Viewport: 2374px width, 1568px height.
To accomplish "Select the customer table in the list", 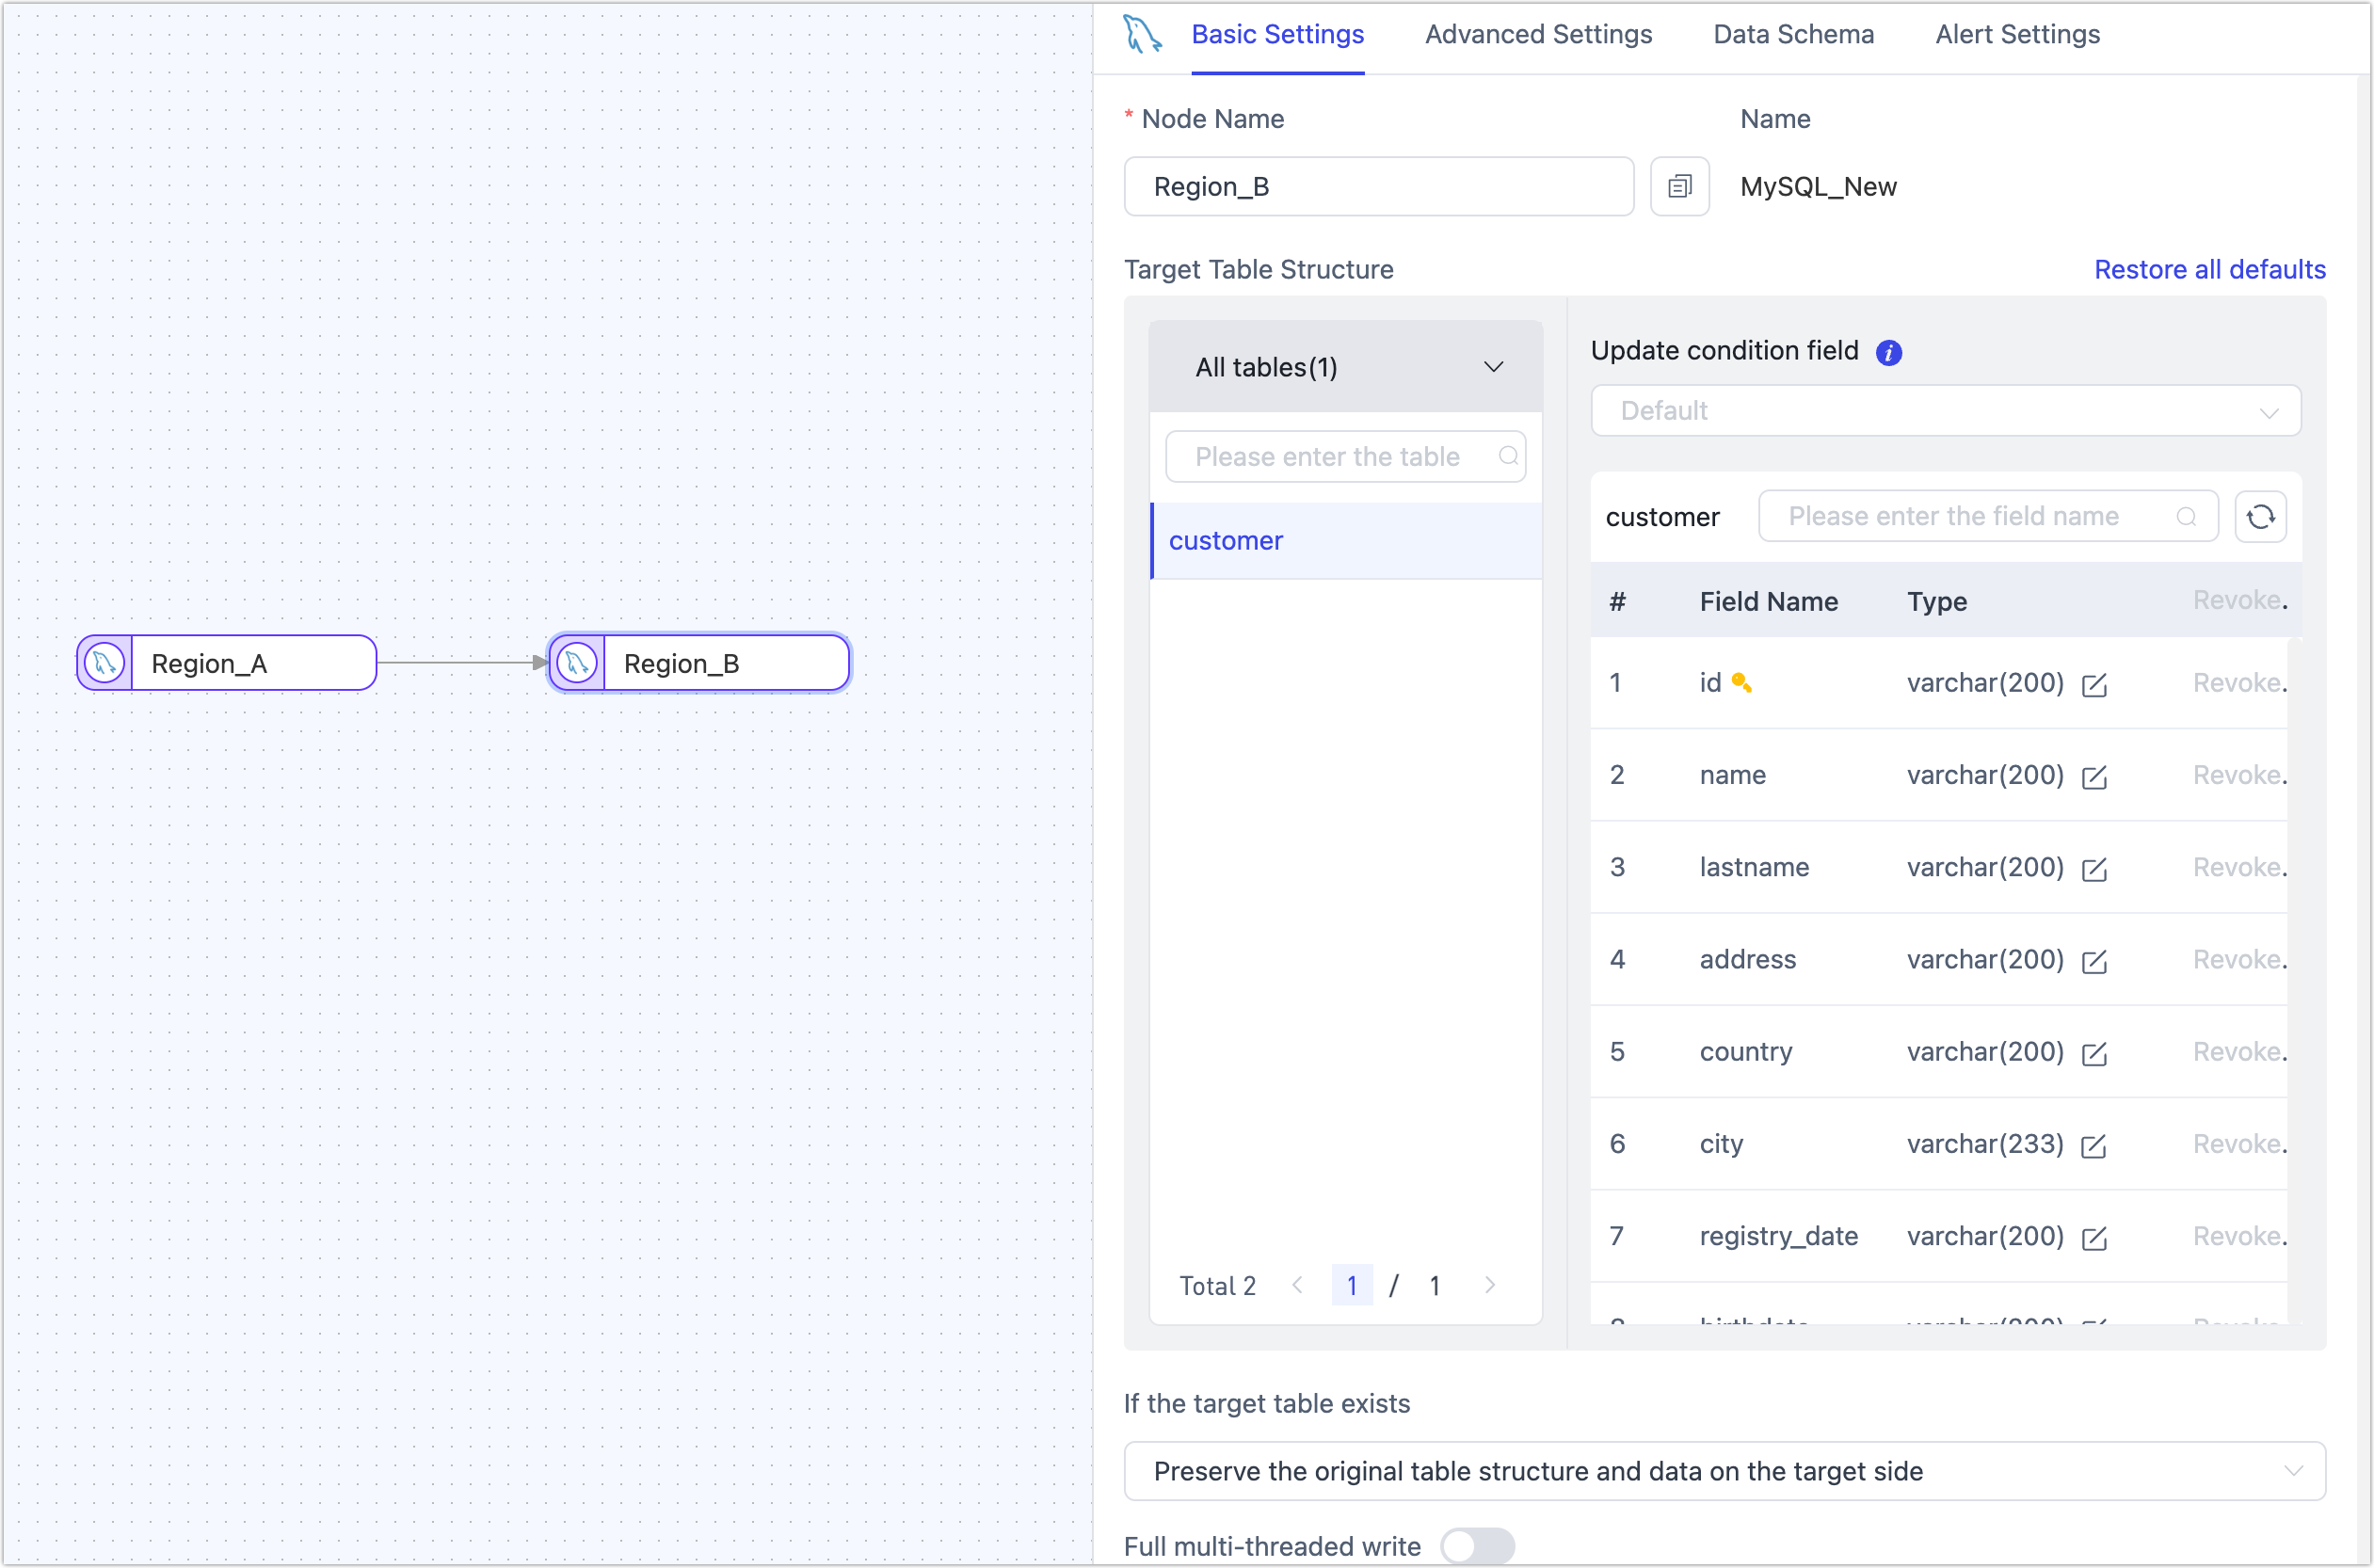I will (x=1226, y=541).
